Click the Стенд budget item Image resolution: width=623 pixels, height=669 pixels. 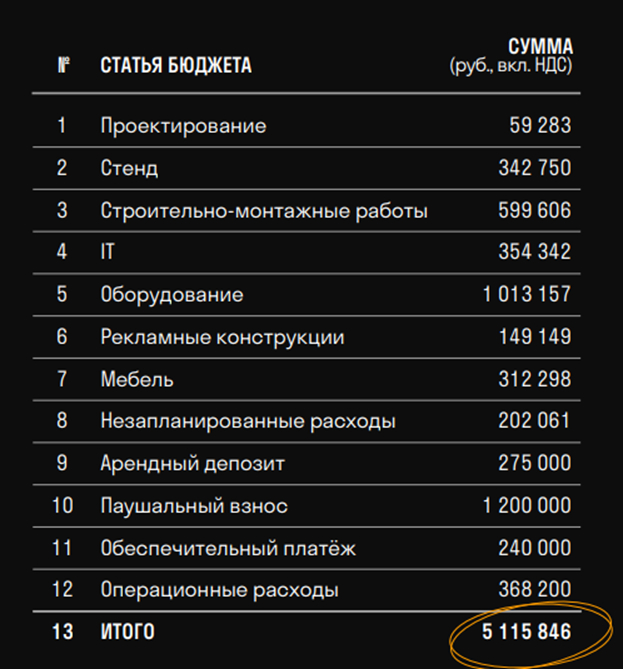pos(129,168)
